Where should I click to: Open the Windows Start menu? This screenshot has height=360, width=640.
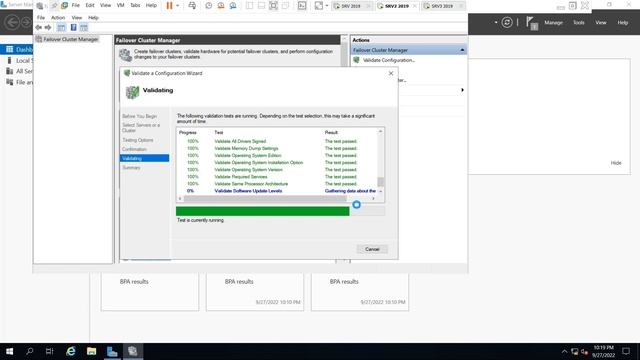pos(9,351)
